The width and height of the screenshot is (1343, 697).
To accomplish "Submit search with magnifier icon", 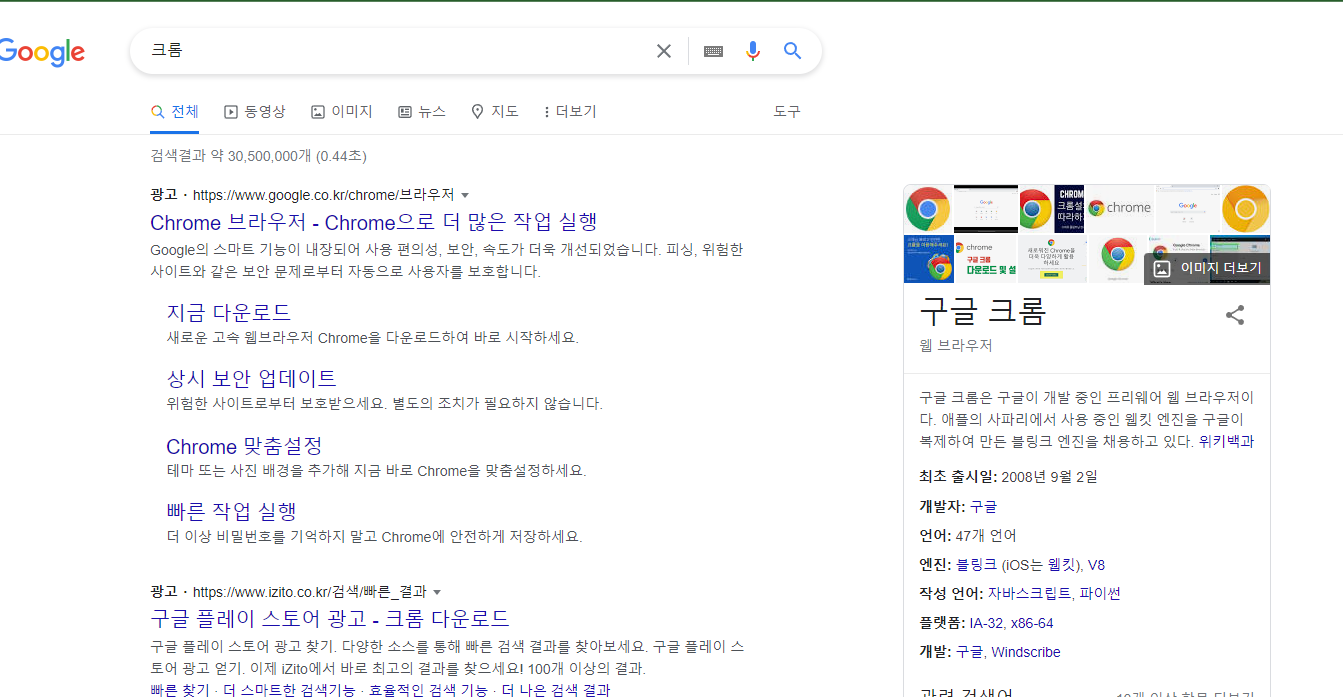I will click(793, 51).
